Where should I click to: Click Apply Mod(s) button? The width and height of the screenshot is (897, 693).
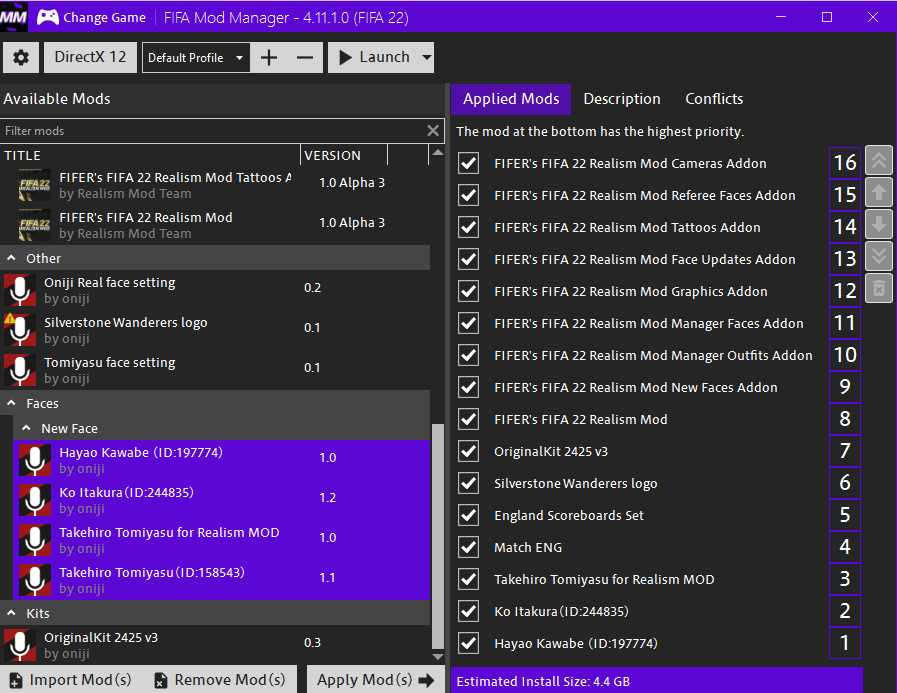[376, 679]
